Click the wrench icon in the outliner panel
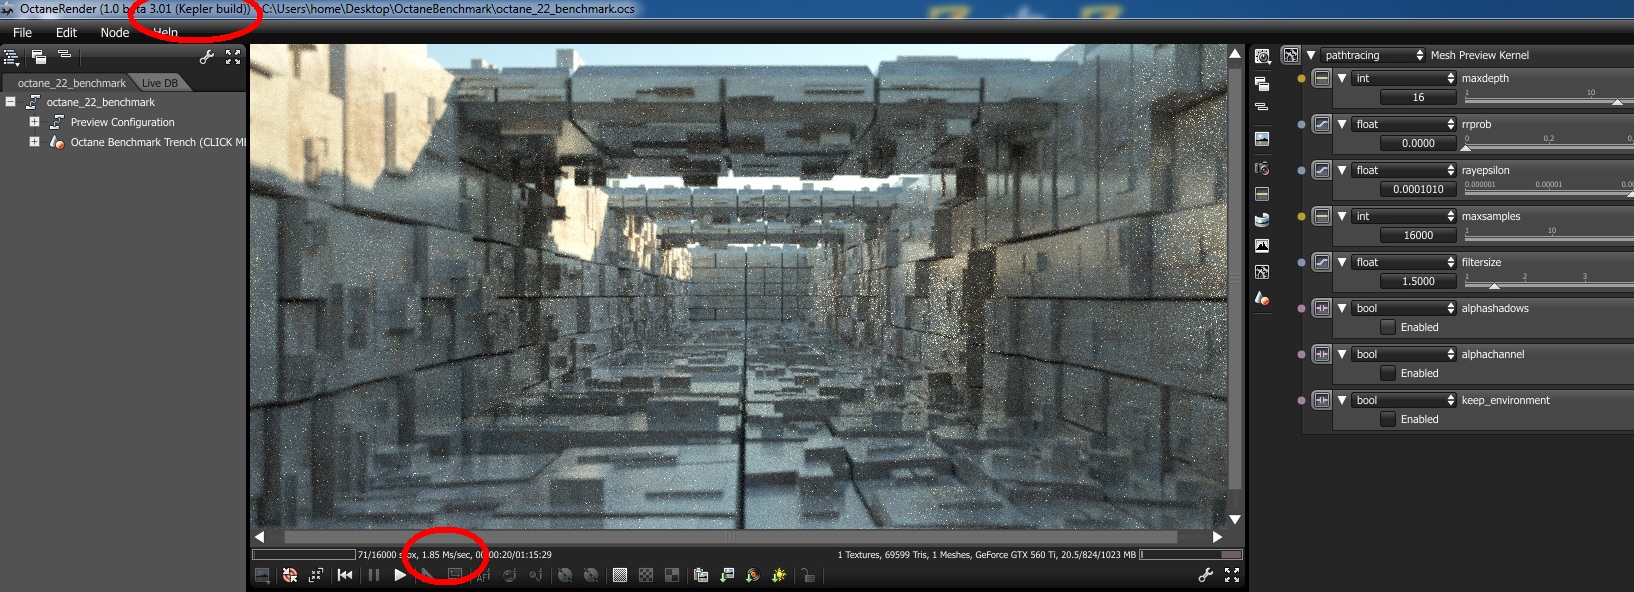 click(x=207, y=57)
